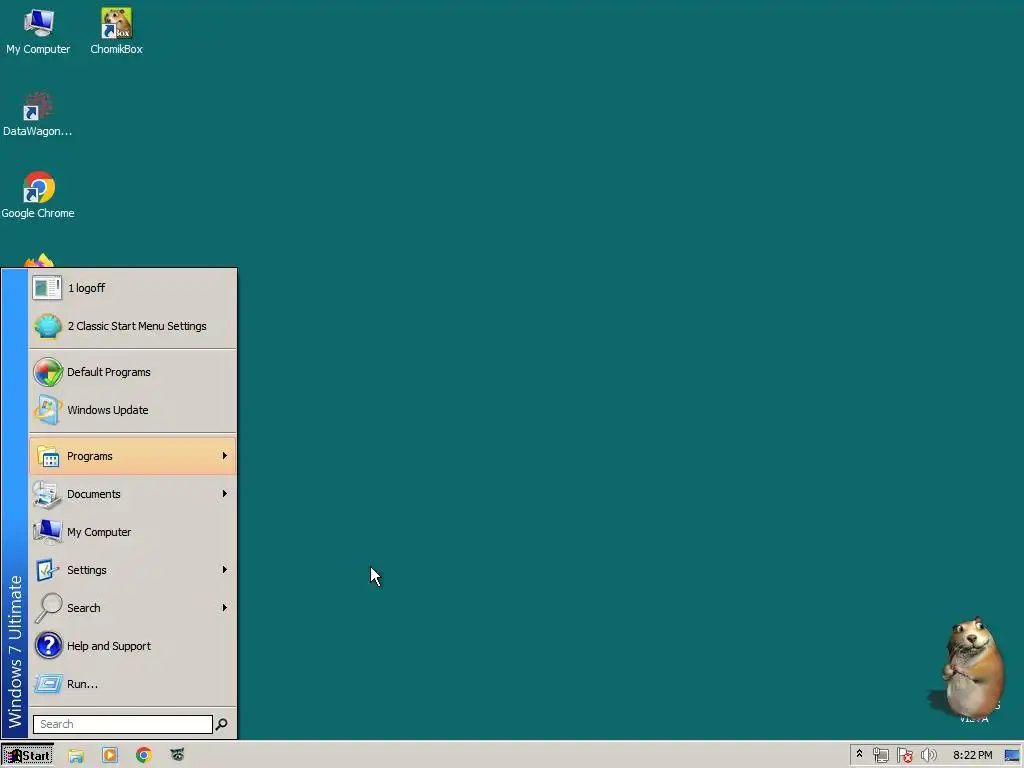Open the Search submenu entry
This screenshot has width=1024, height=768.
[x=133, y=607]
